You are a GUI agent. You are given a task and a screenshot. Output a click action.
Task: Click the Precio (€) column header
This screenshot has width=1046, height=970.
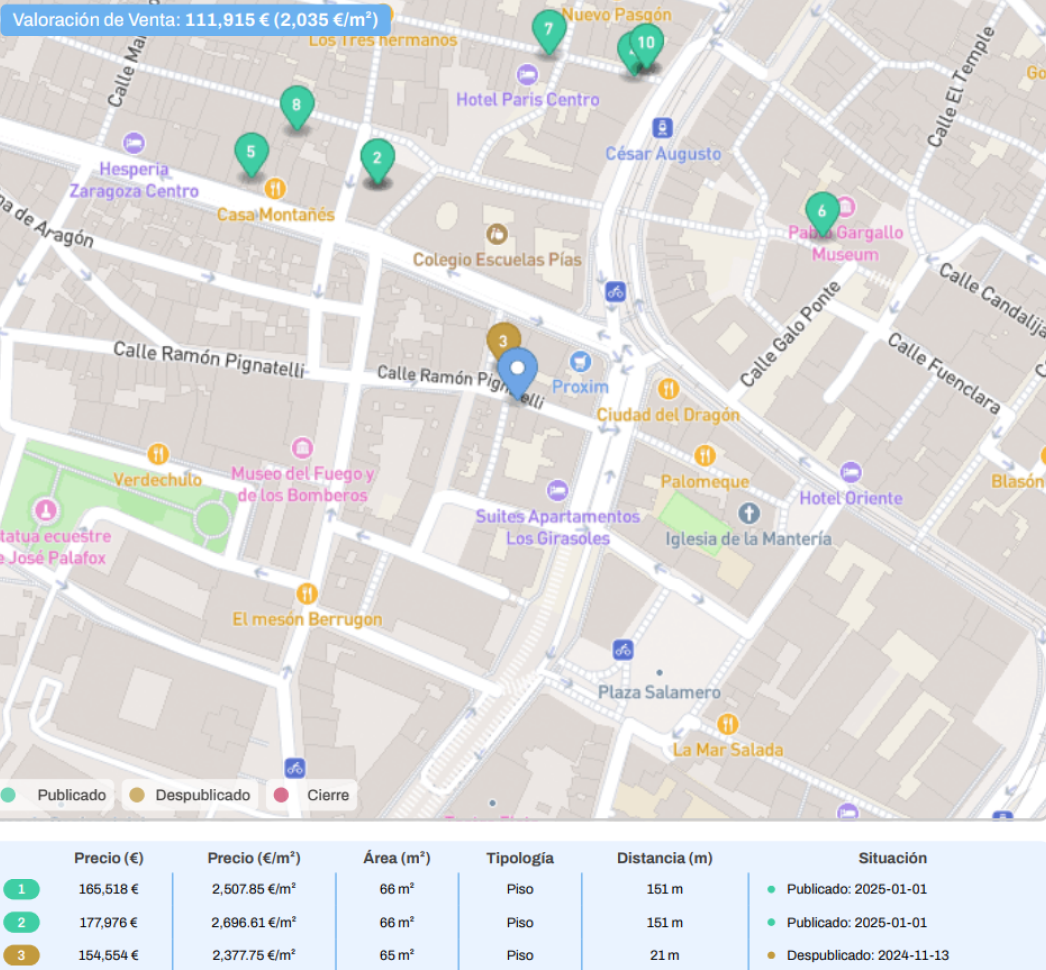click(x=108, y=858)
